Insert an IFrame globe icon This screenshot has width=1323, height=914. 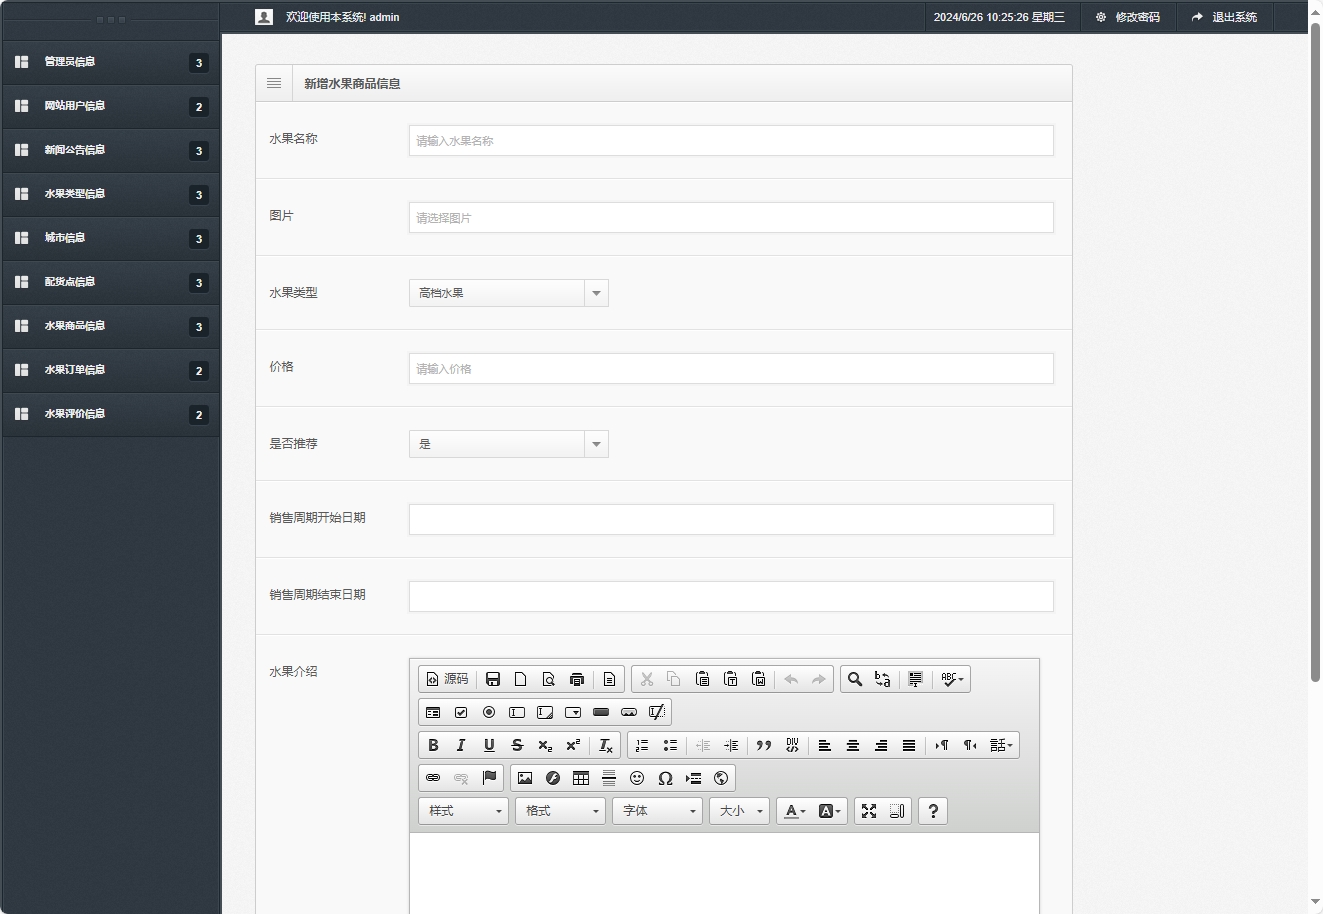click(x=721, y=778)
